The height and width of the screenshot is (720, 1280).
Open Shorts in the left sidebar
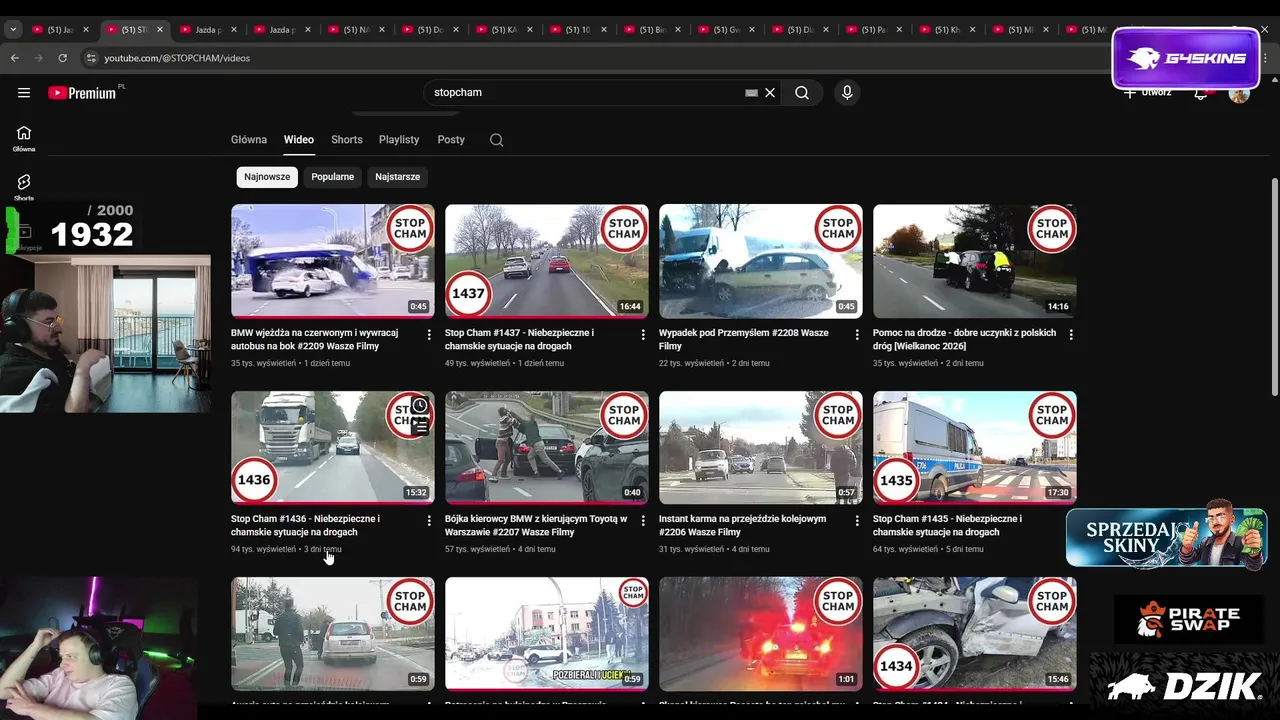point(24,187)
